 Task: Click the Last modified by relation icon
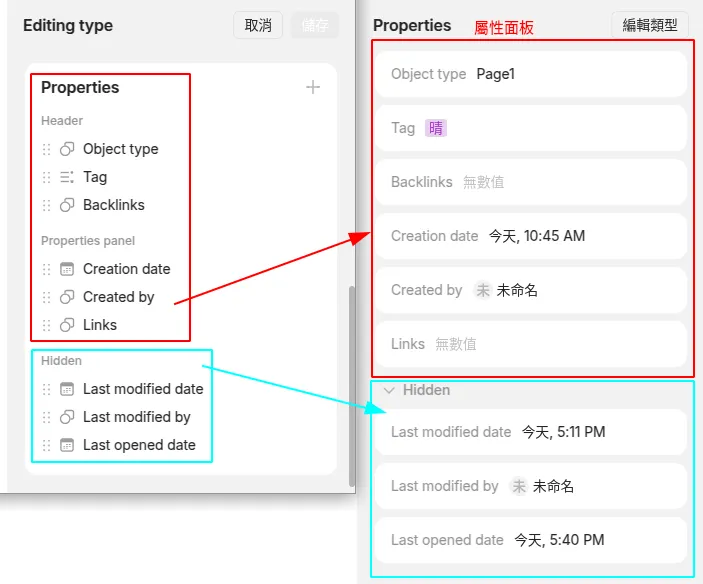(67, 417)
